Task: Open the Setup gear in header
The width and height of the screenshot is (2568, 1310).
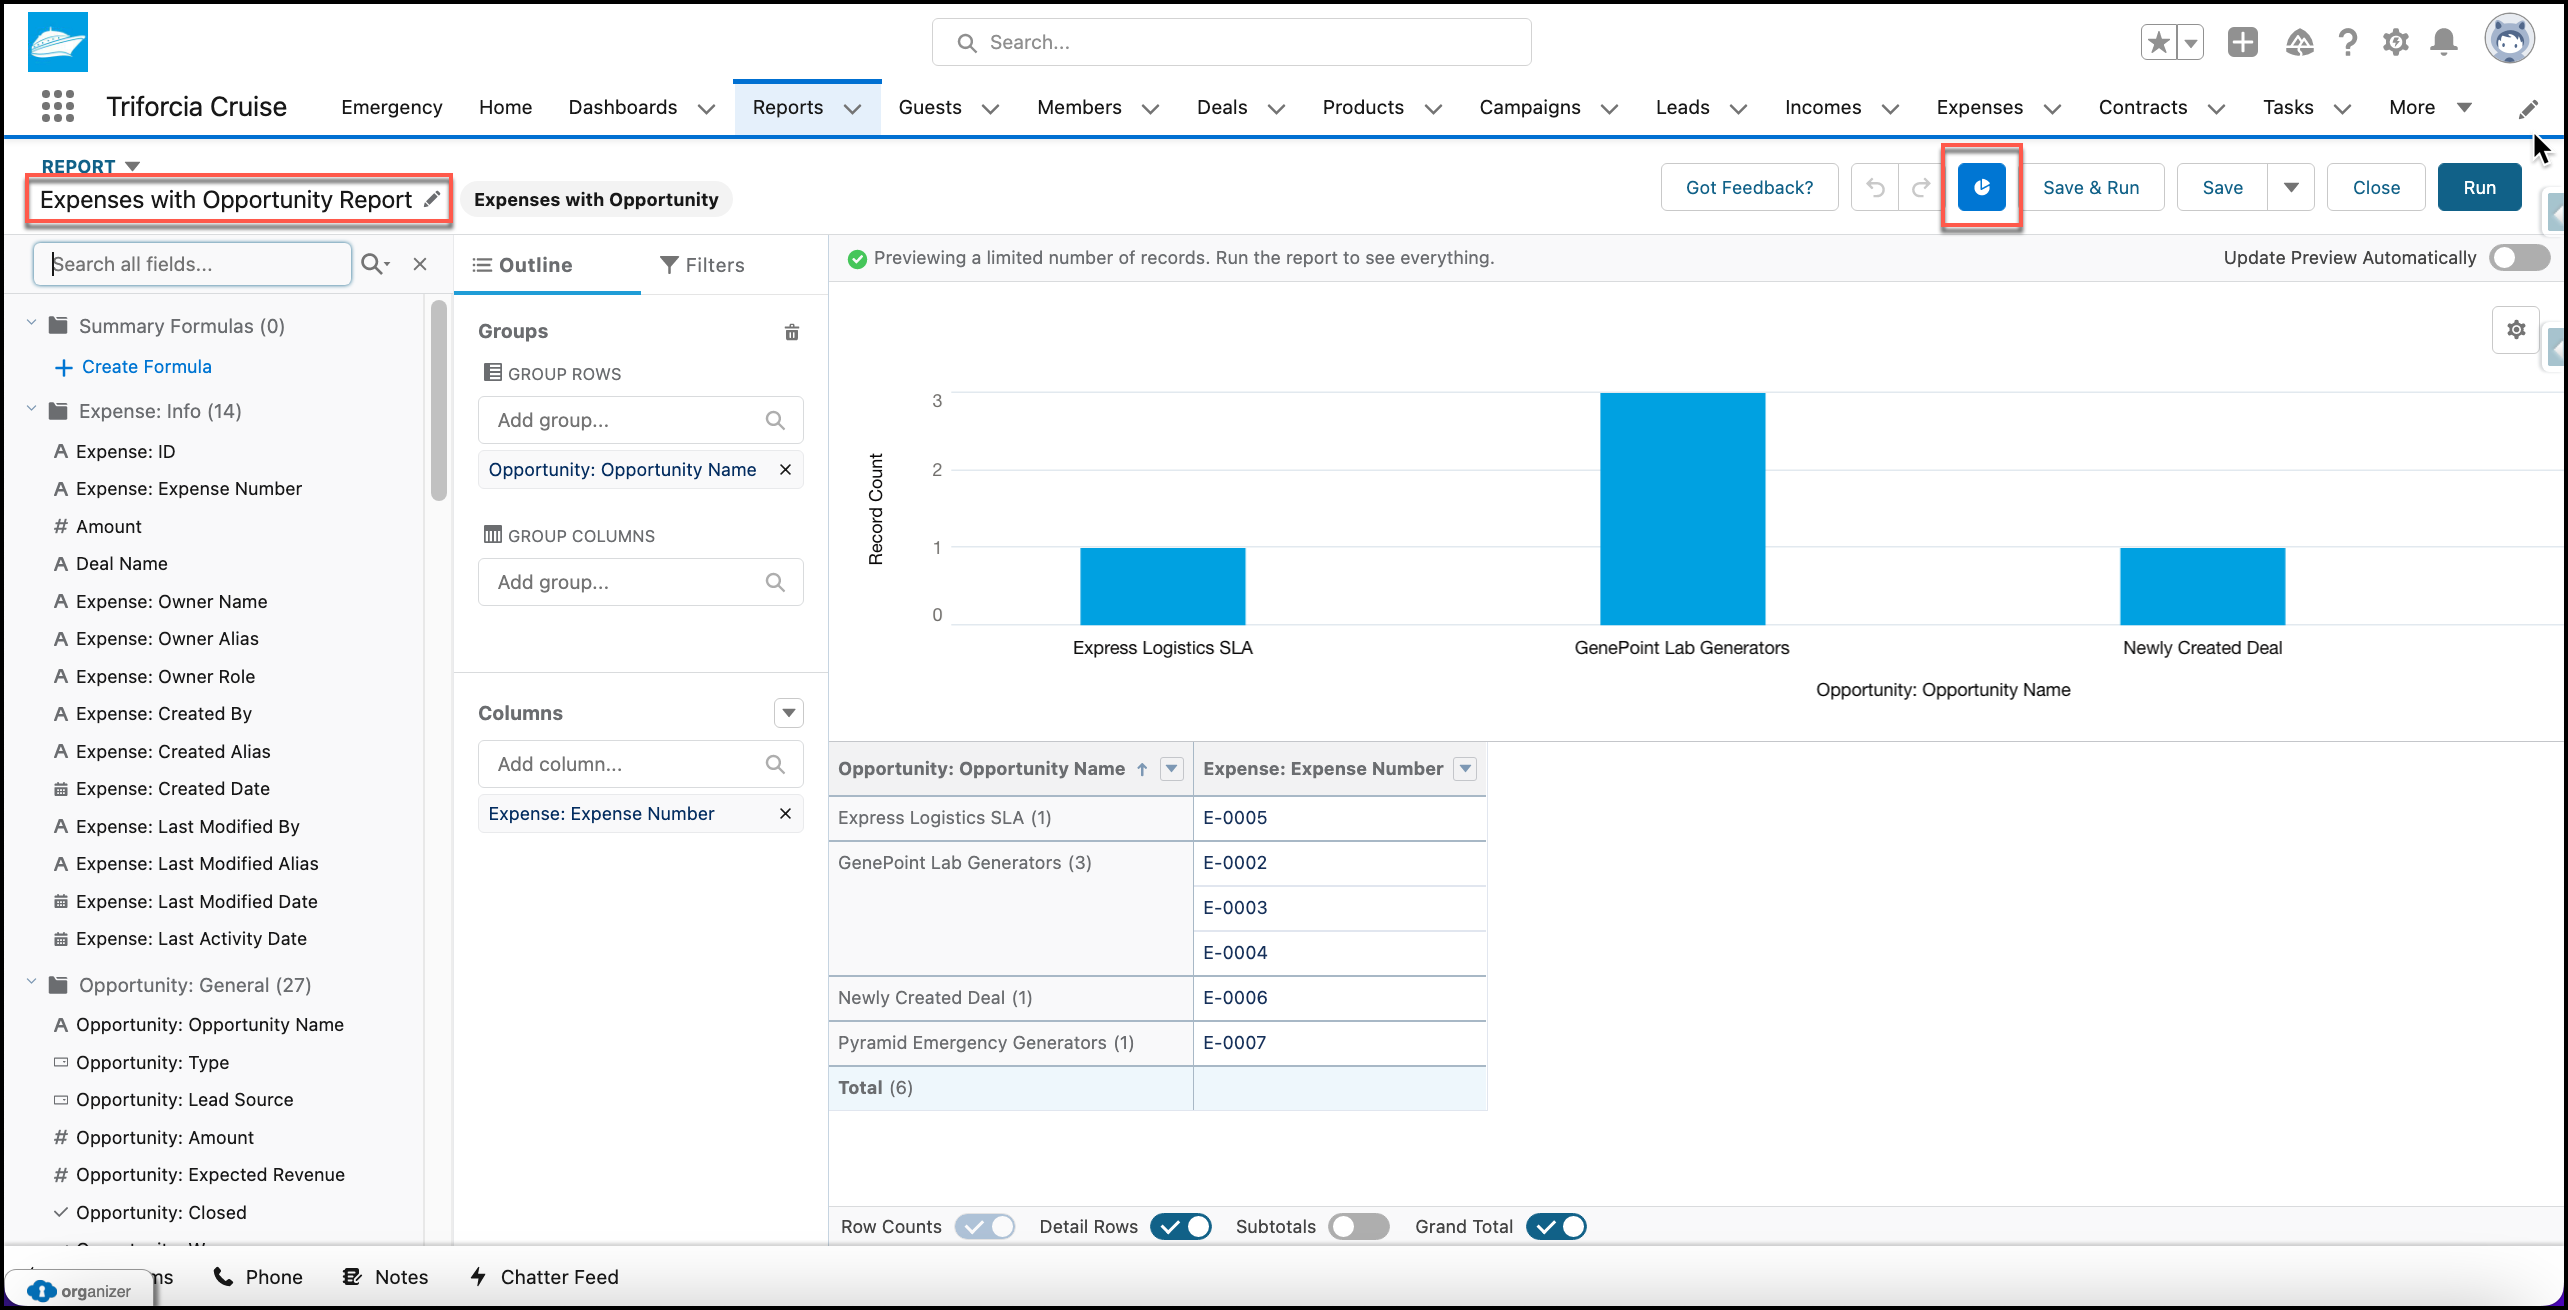Action: [x=2395, y=42]
